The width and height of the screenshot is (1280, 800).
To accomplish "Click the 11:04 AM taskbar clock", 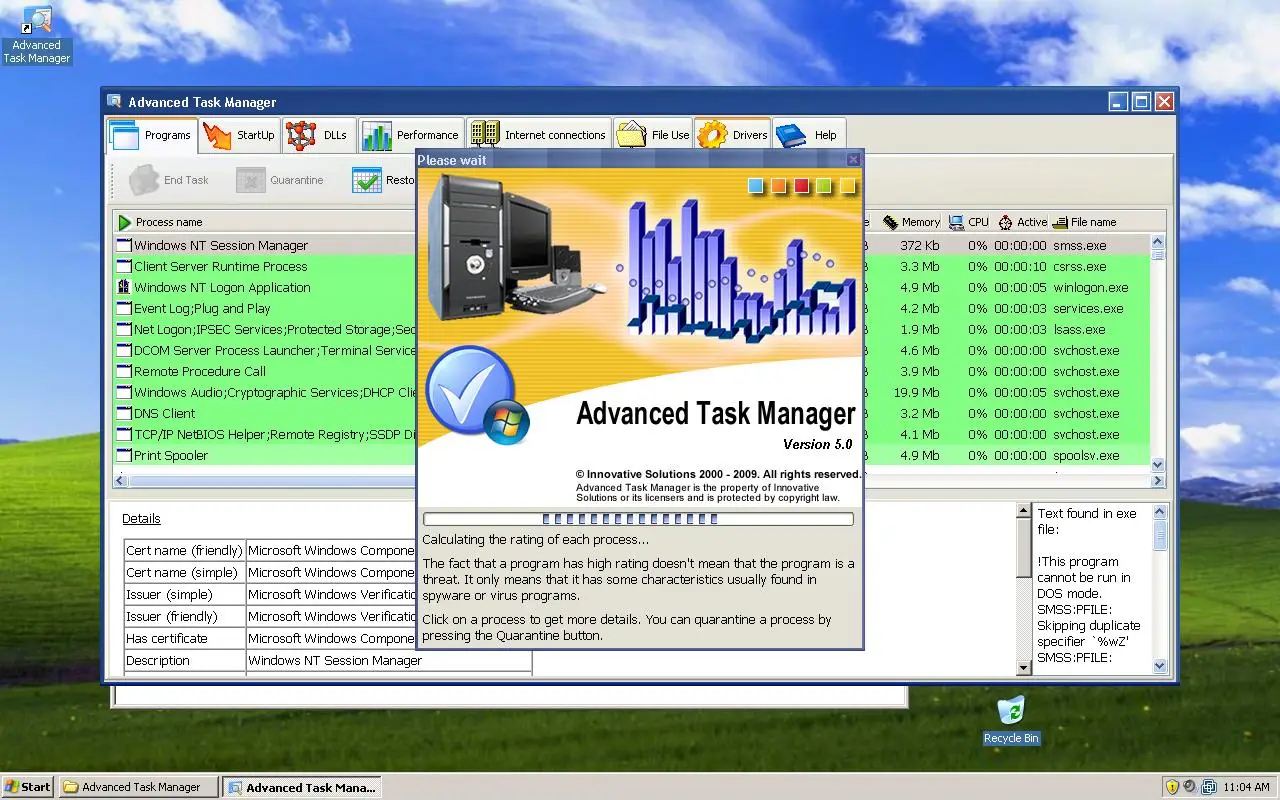I will click(x=1246, y=787).
